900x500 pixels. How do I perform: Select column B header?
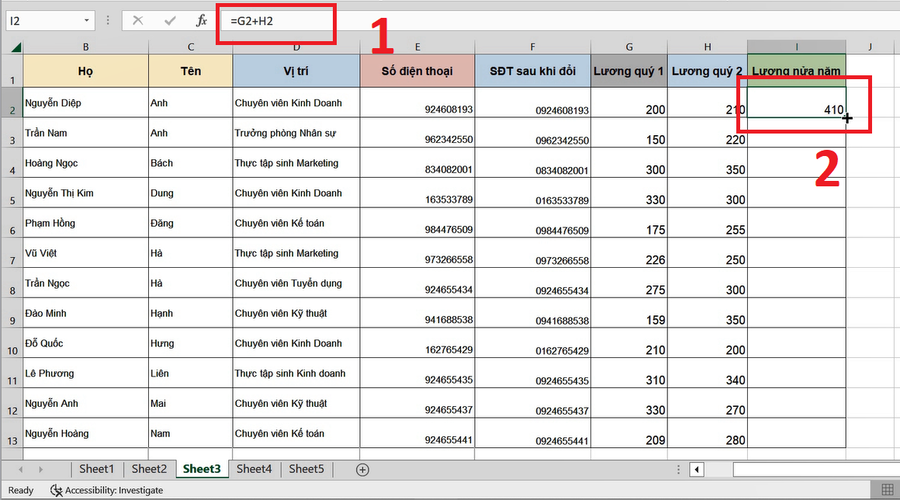[x=86, y=47]
